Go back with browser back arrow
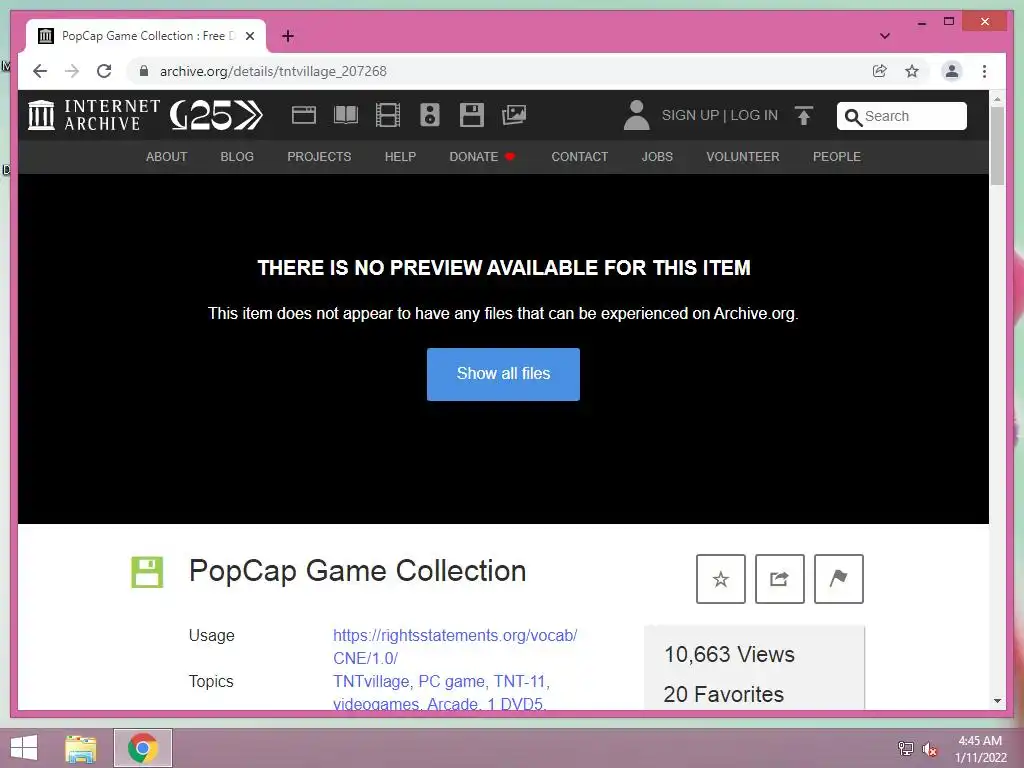The image size is (1024, 768). pos(40,71)
